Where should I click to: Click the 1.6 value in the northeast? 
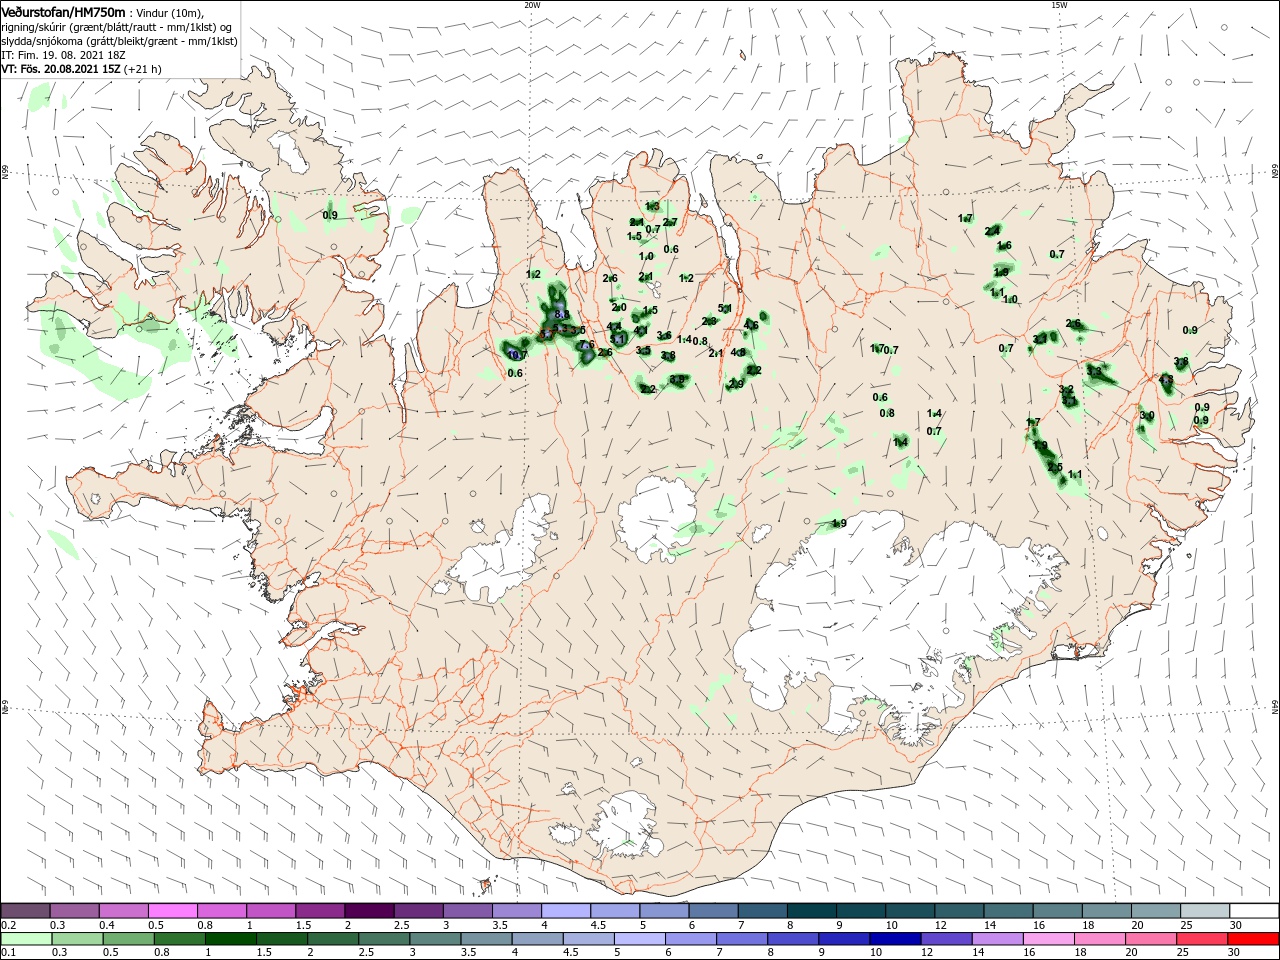1004,246
